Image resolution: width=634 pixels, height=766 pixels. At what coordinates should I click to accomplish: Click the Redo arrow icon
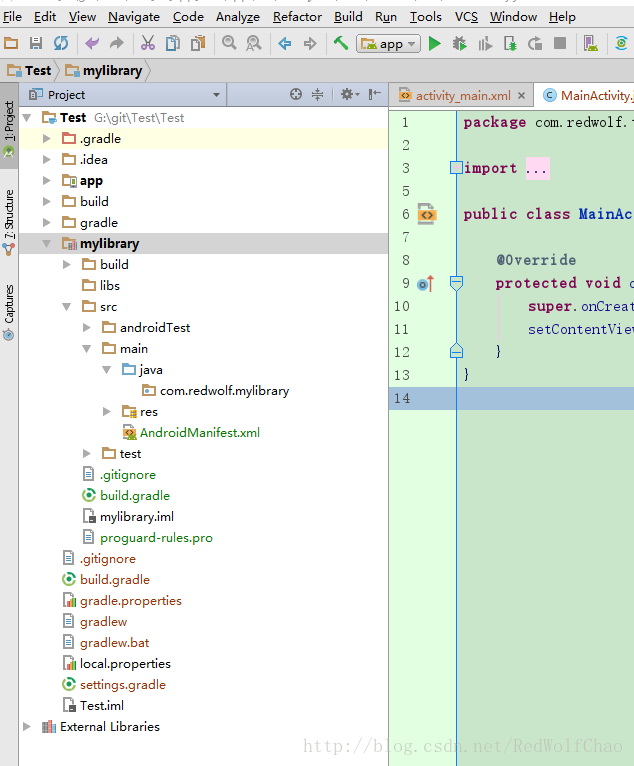tap(117, 43)
